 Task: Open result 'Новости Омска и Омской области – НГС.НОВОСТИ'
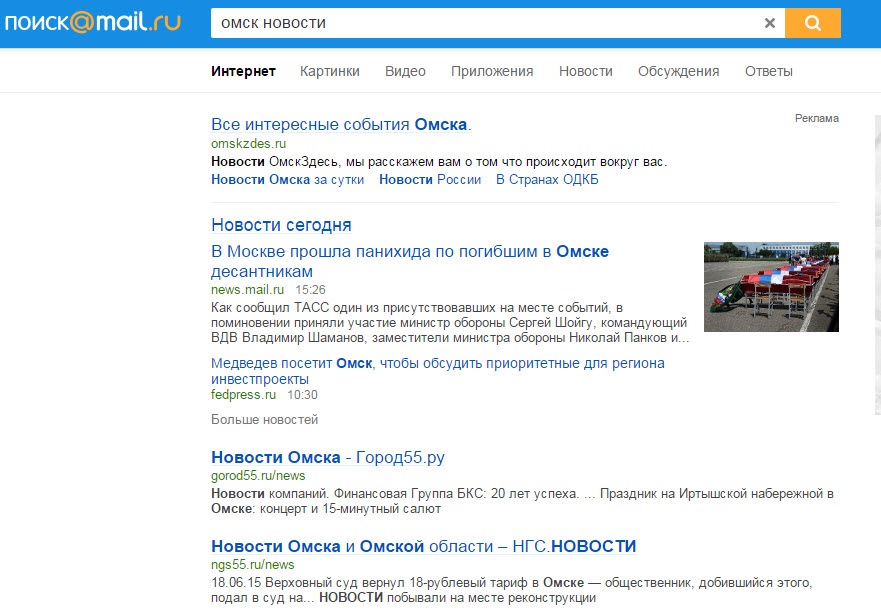click(x=424, y=546)
